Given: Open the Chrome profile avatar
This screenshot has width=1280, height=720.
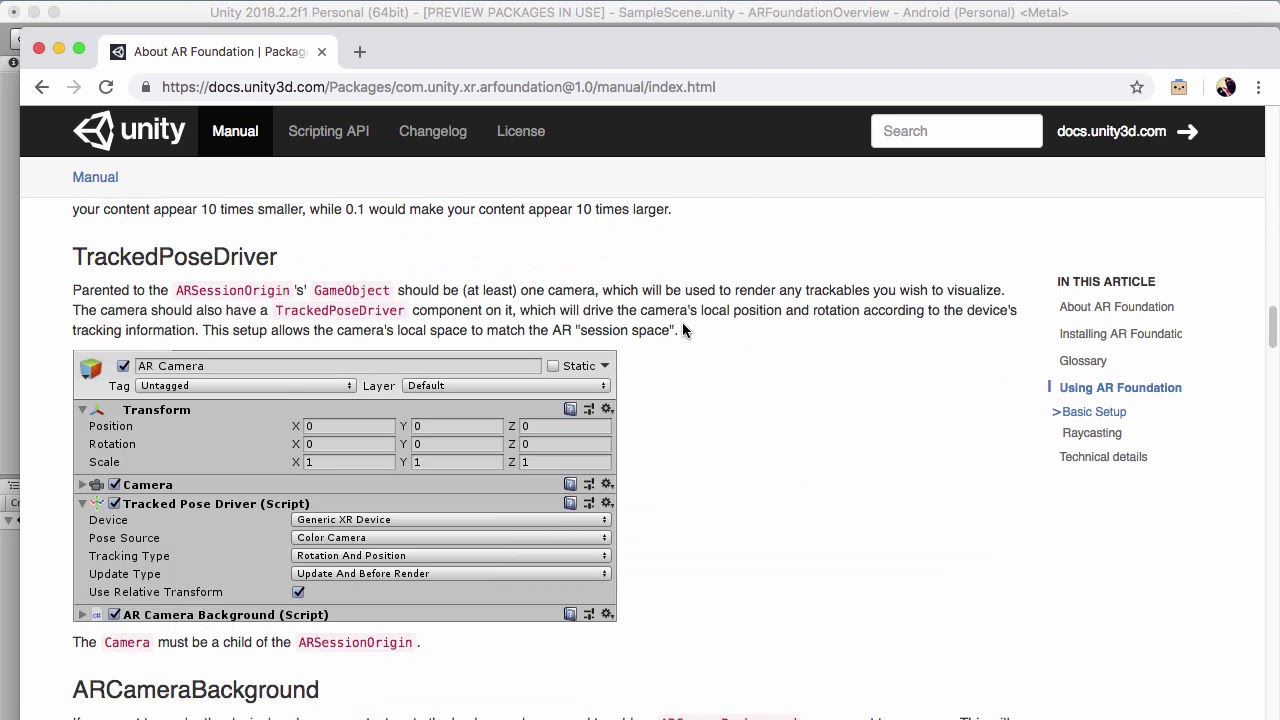Looking at the screenshot, I should coord(1226,87).
